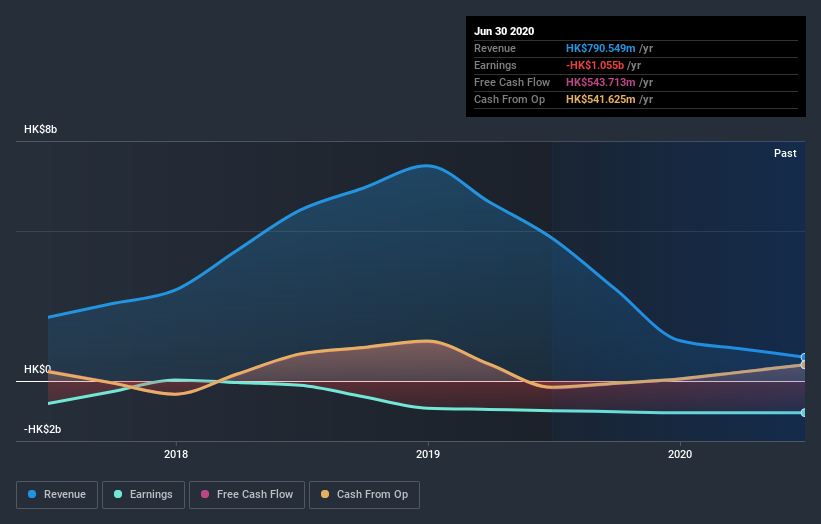Click the Earnings row label in tooltip
The image size is (821, 524).
pyautogui.click(x=495, y=65)
